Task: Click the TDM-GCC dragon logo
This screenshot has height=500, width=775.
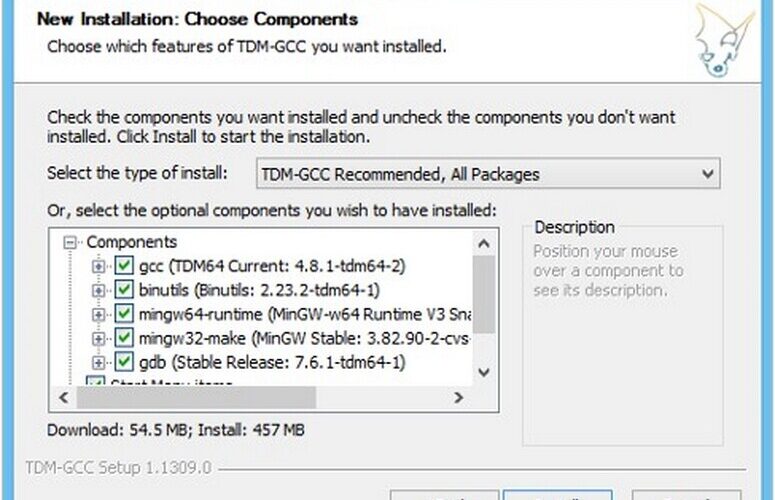Action: click(x=725, y=41)
